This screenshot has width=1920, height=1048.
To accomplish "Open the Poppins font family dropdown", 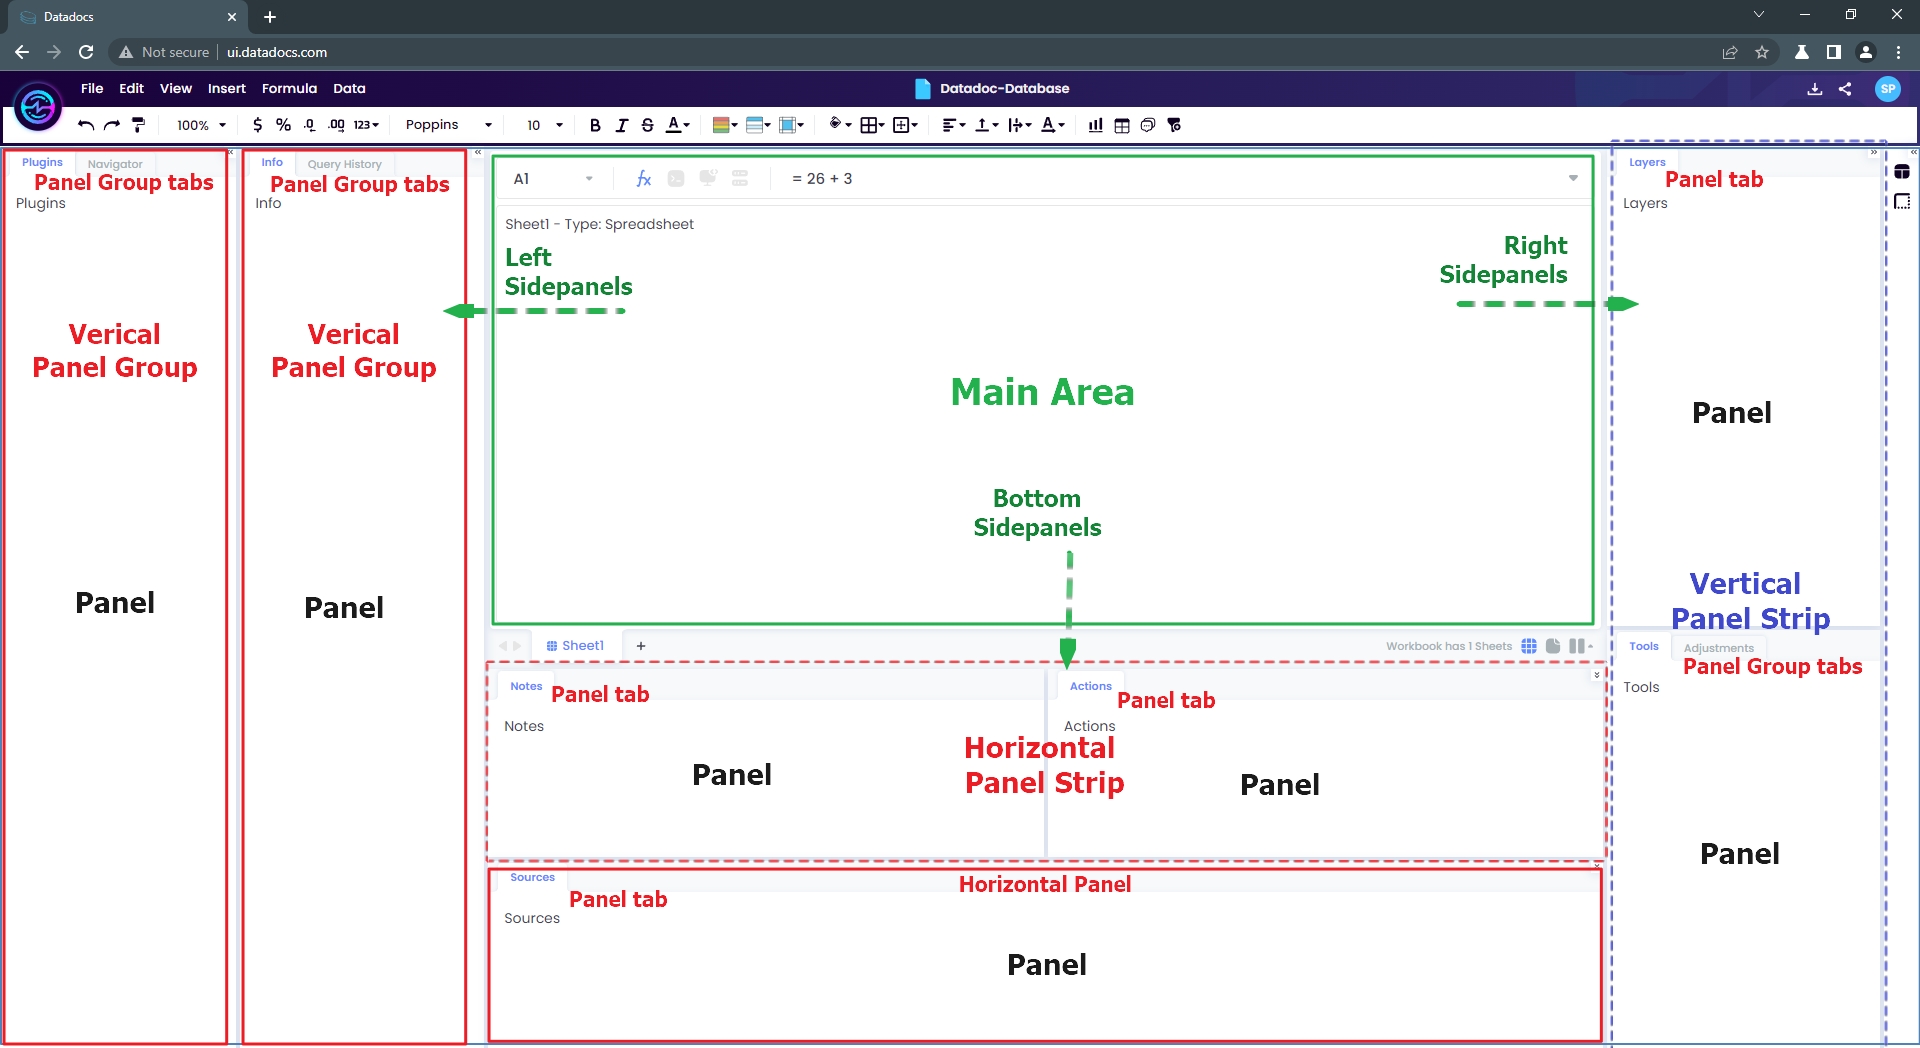I will coord(448,125).
